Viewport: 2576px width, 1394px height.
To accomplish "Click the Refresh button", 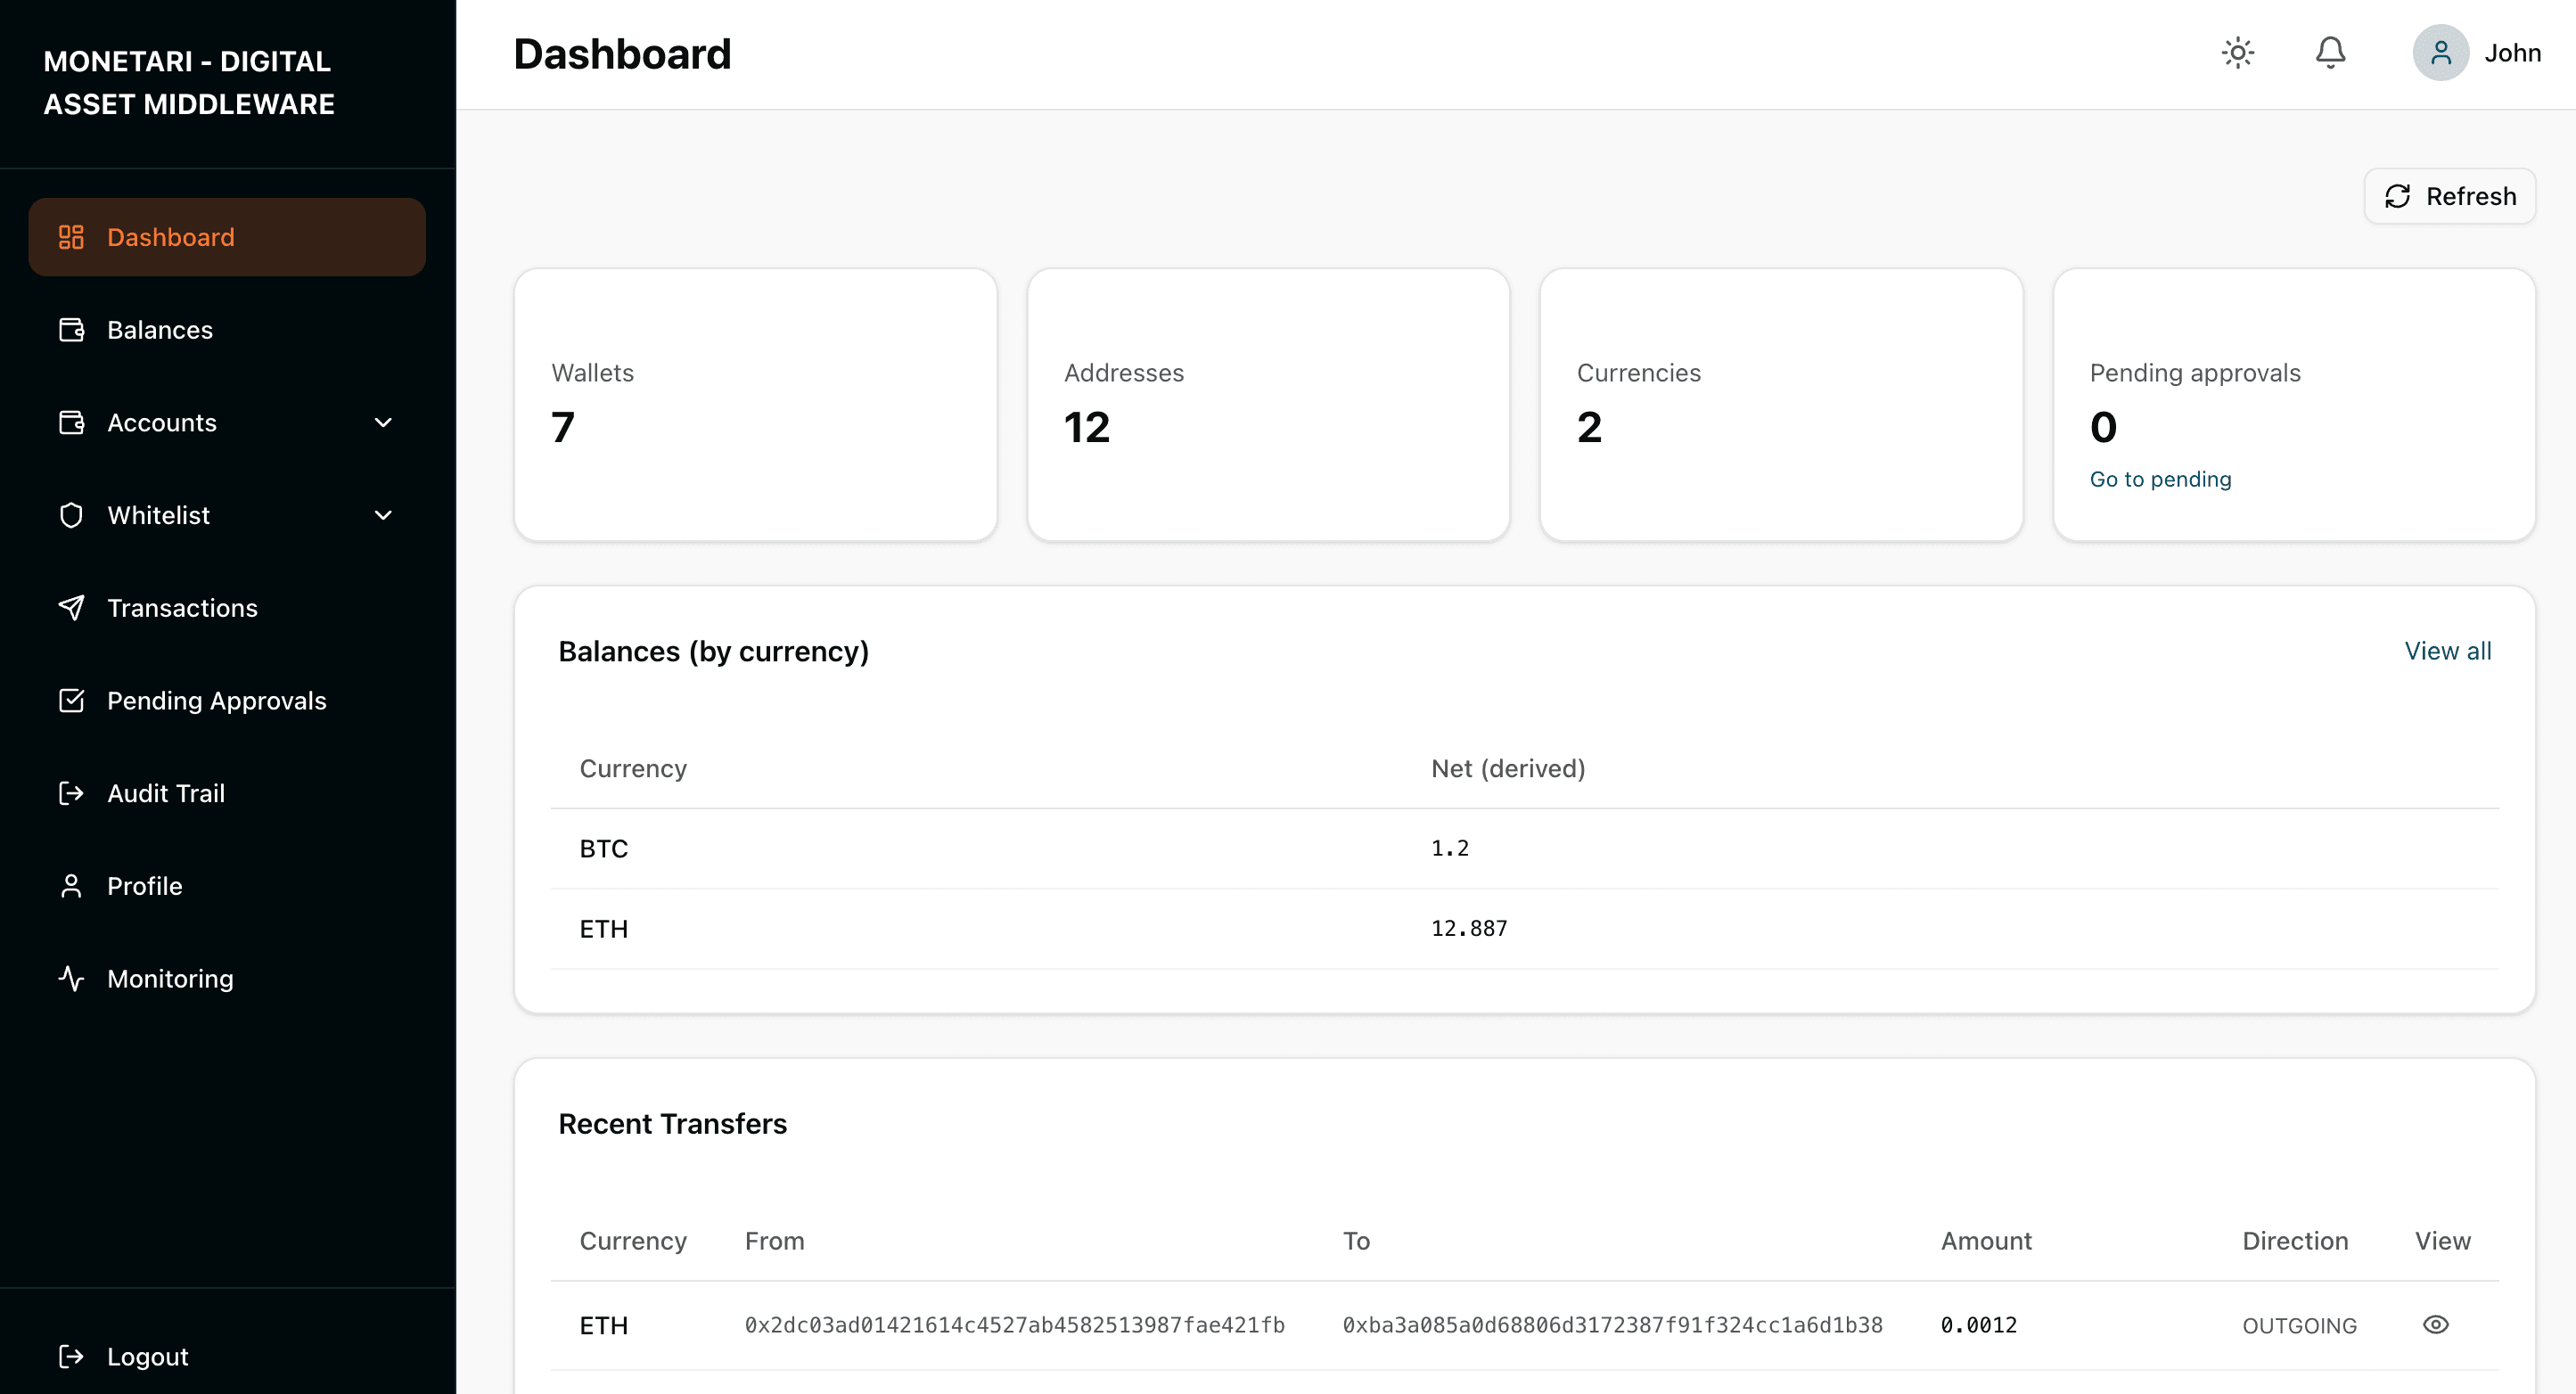I will (x=2449, y=196).
